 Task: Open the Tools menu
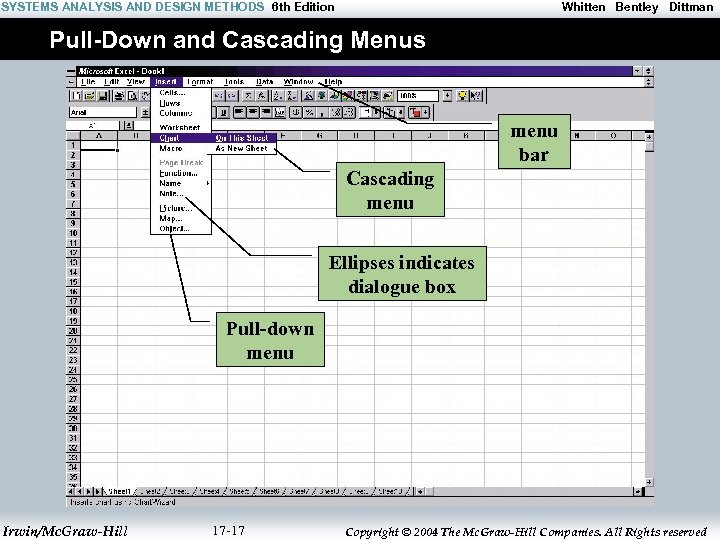(234, 82)
